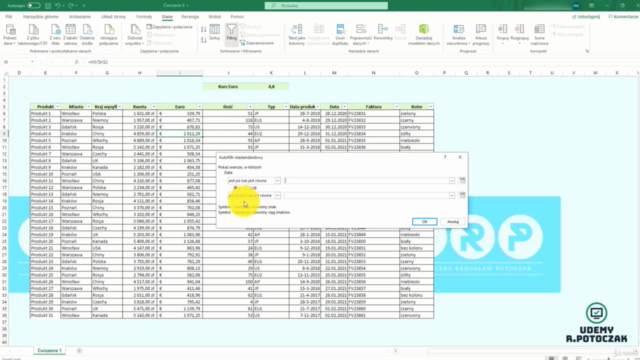Click the Wyszukaj search box
640x360 pixels.
click(326, 6)
